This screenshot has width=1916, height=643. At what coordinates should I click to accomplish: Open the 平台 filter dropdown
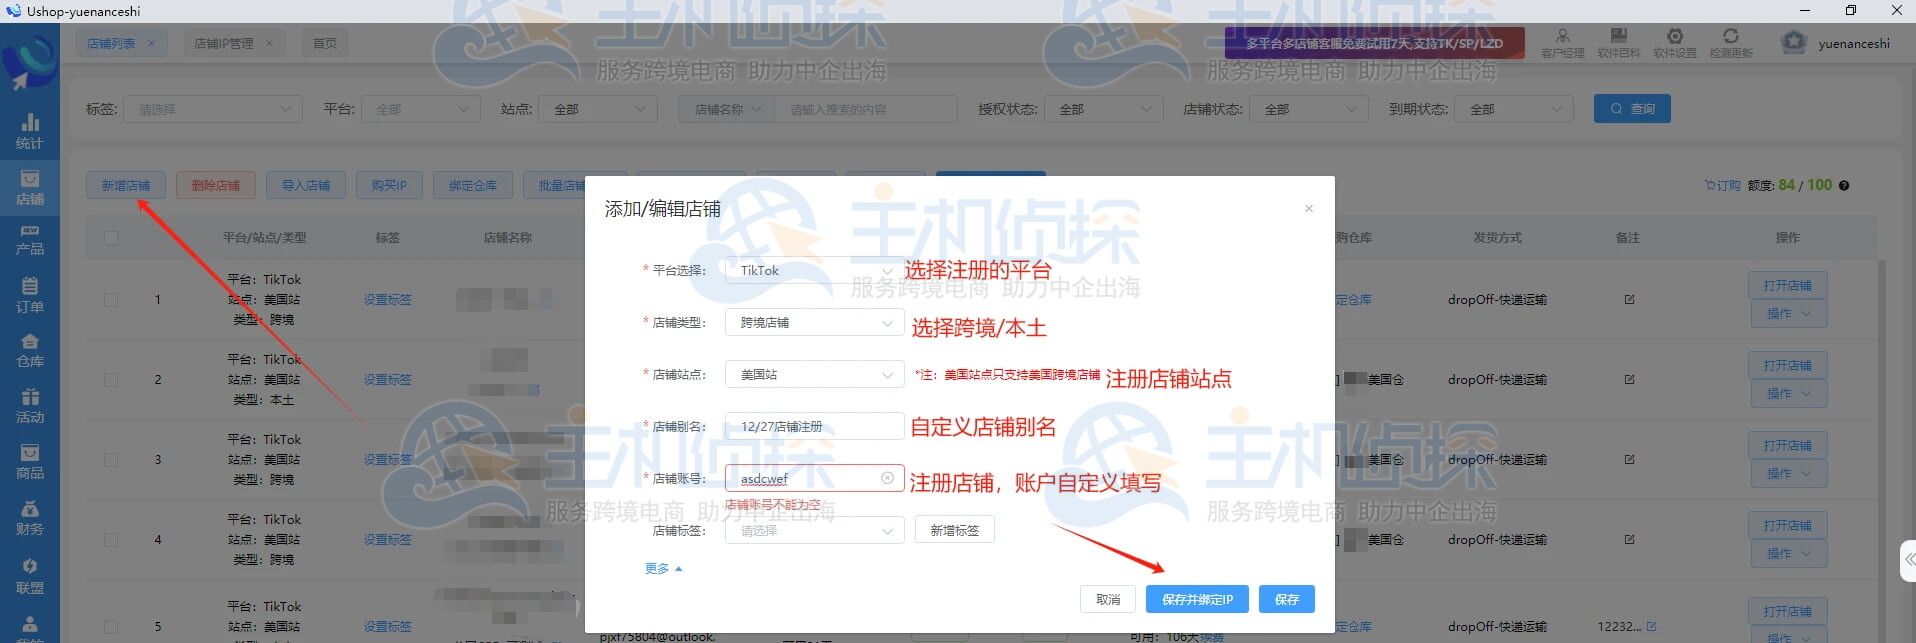pos(421,109)
